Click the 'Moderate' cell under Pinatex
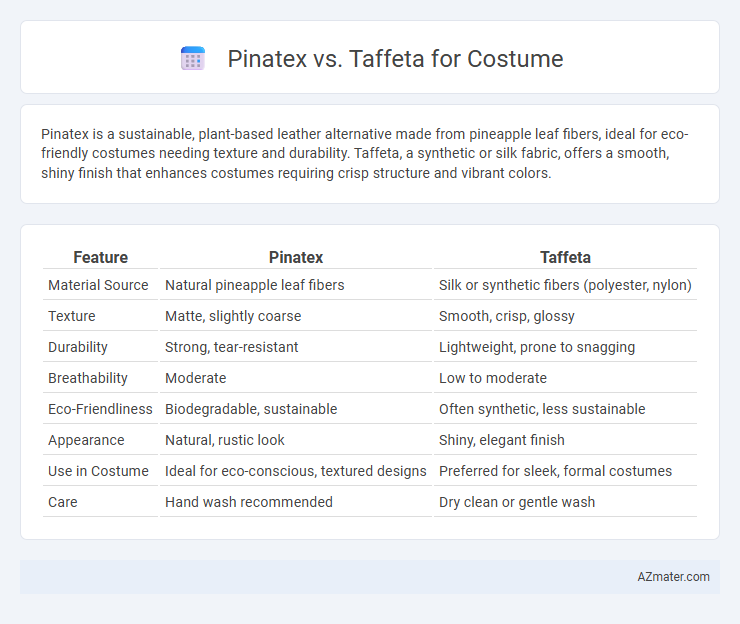This screenshot has height=624, width=740. tap(196, 378)
